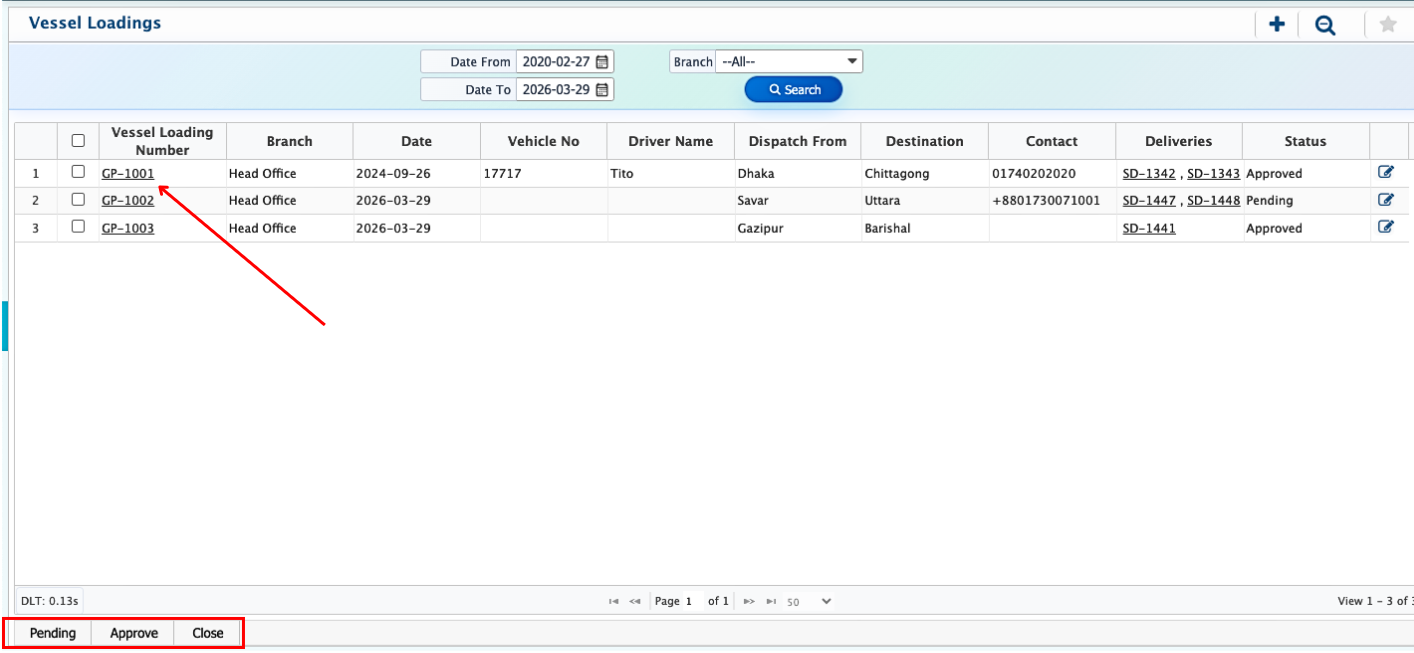Edit the GP-1002 vessel loading record
Screen dimensions: 1414x653
click(1387, 199)
